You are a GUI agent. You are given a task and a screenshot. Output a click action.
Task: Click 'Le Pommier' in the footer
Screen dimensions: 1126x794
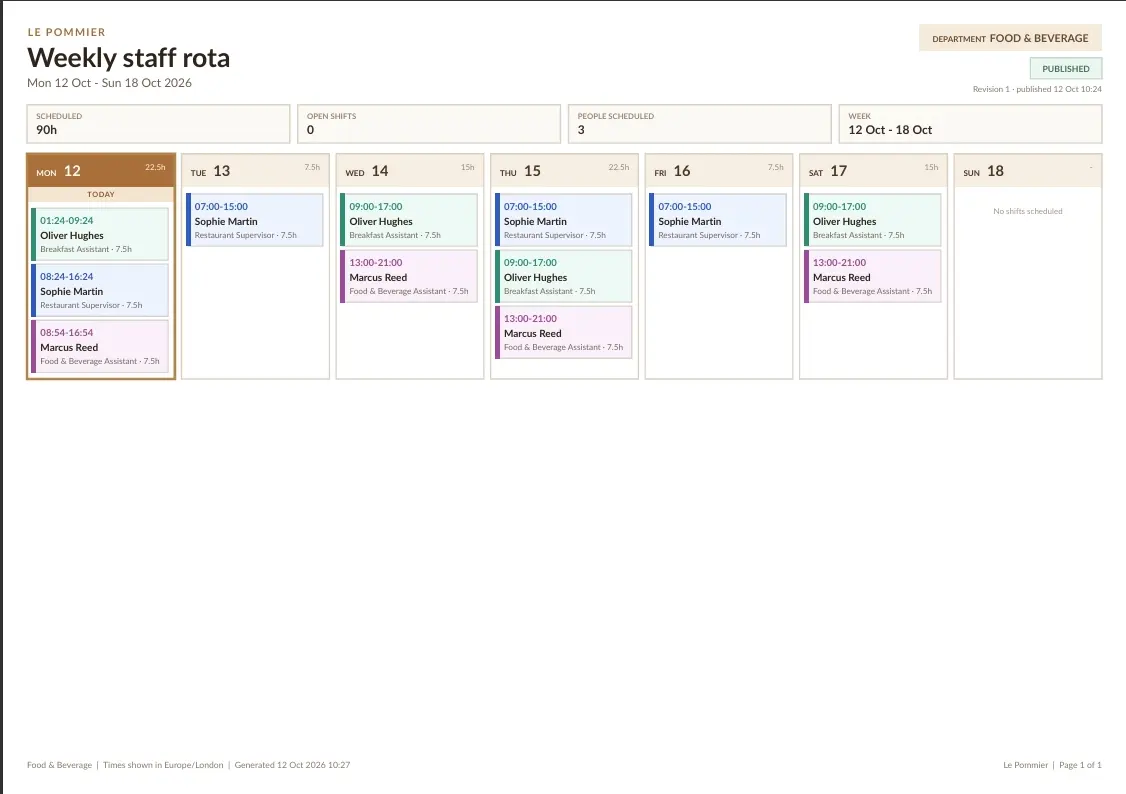(1025, 765)
